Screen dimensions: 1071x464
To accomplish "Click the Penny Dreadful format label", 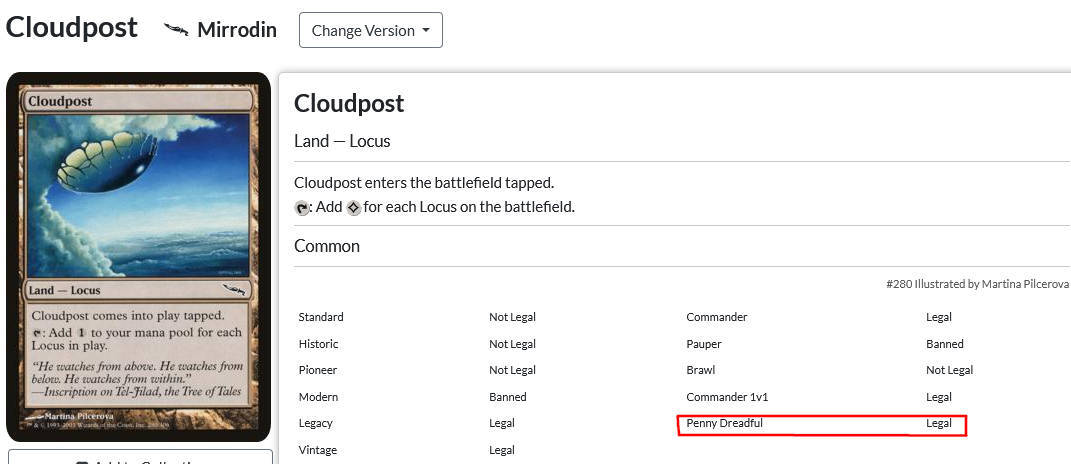I will 724,423.
